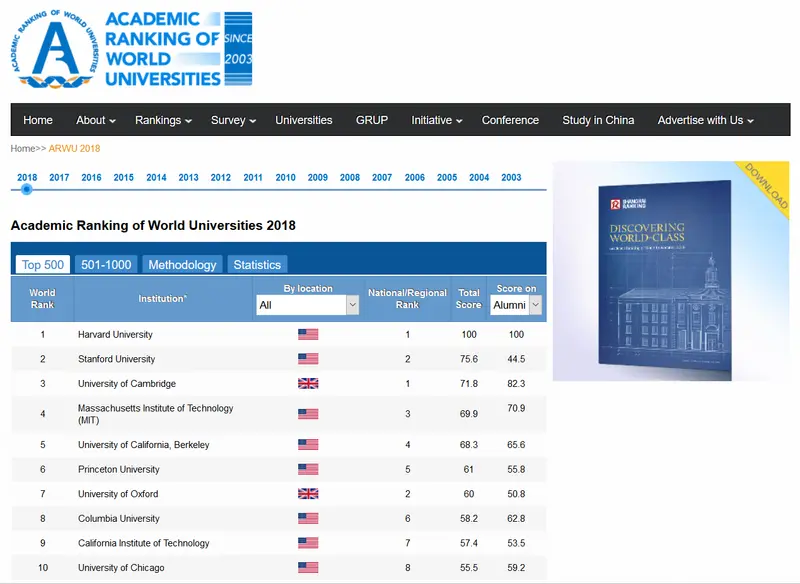Click the US flag next to Columbia University
This screenshot has width=800, height=584.
point(308,518)
